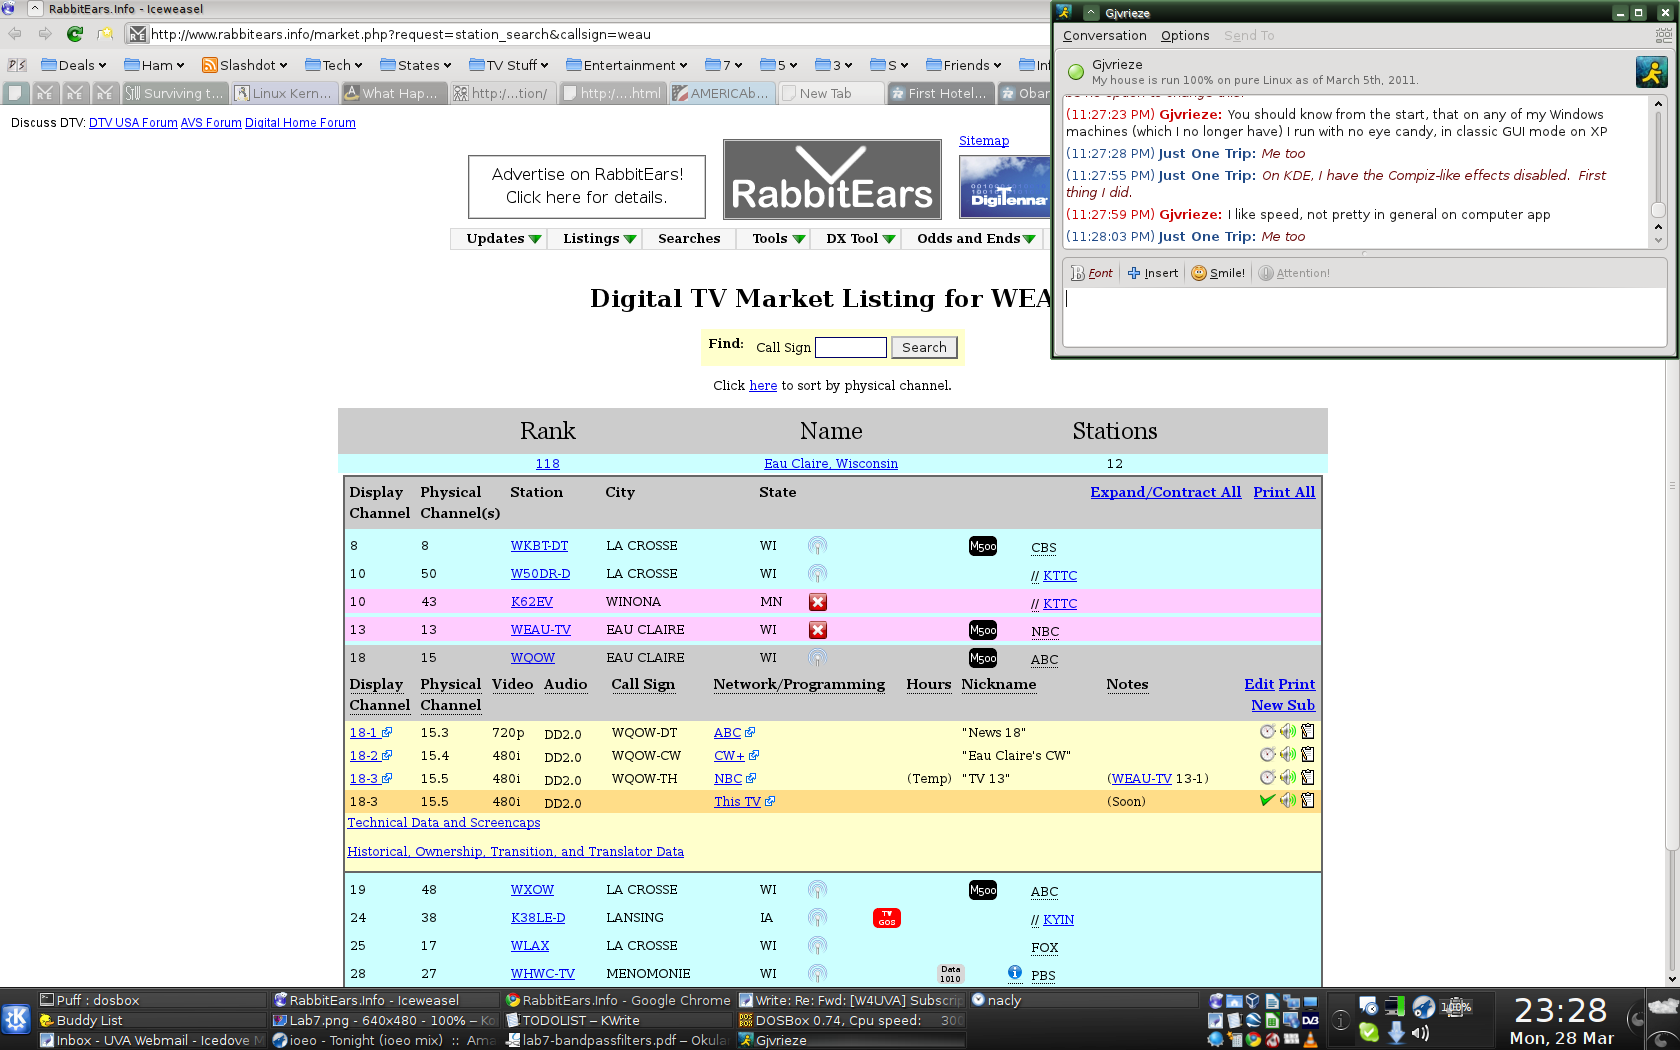Open the TV Stuff bookmark folder

pos(509,65)
